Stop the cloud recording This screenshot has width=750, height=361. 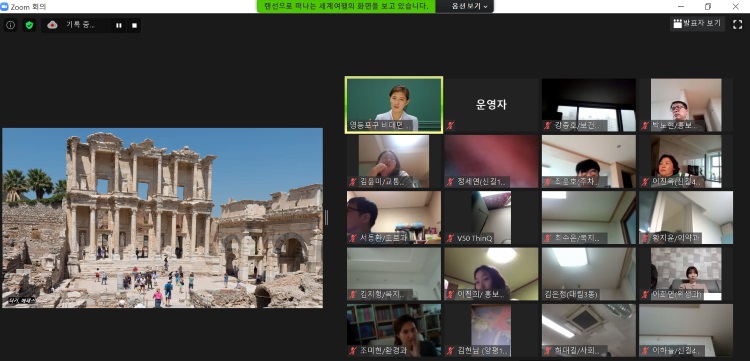point(134,26)
